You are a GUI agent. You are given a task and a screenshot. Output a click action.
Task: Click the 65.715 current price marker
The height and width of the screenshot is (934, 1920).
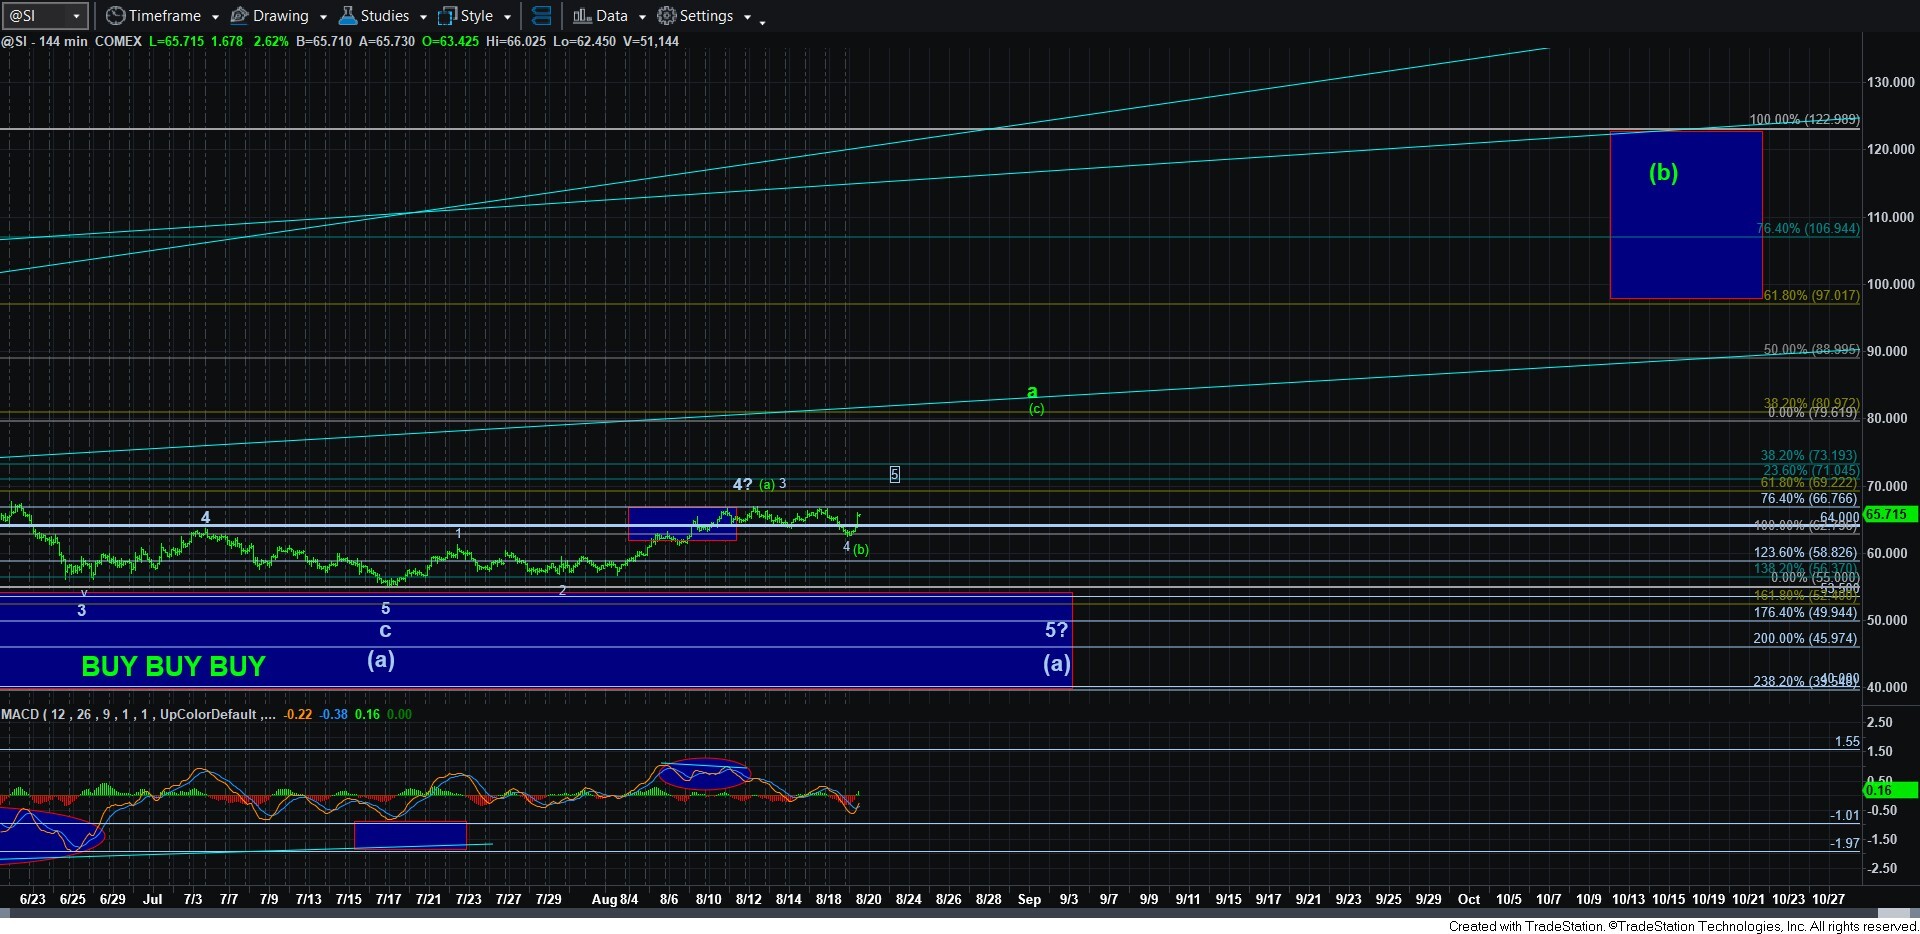pos(1888,514)
